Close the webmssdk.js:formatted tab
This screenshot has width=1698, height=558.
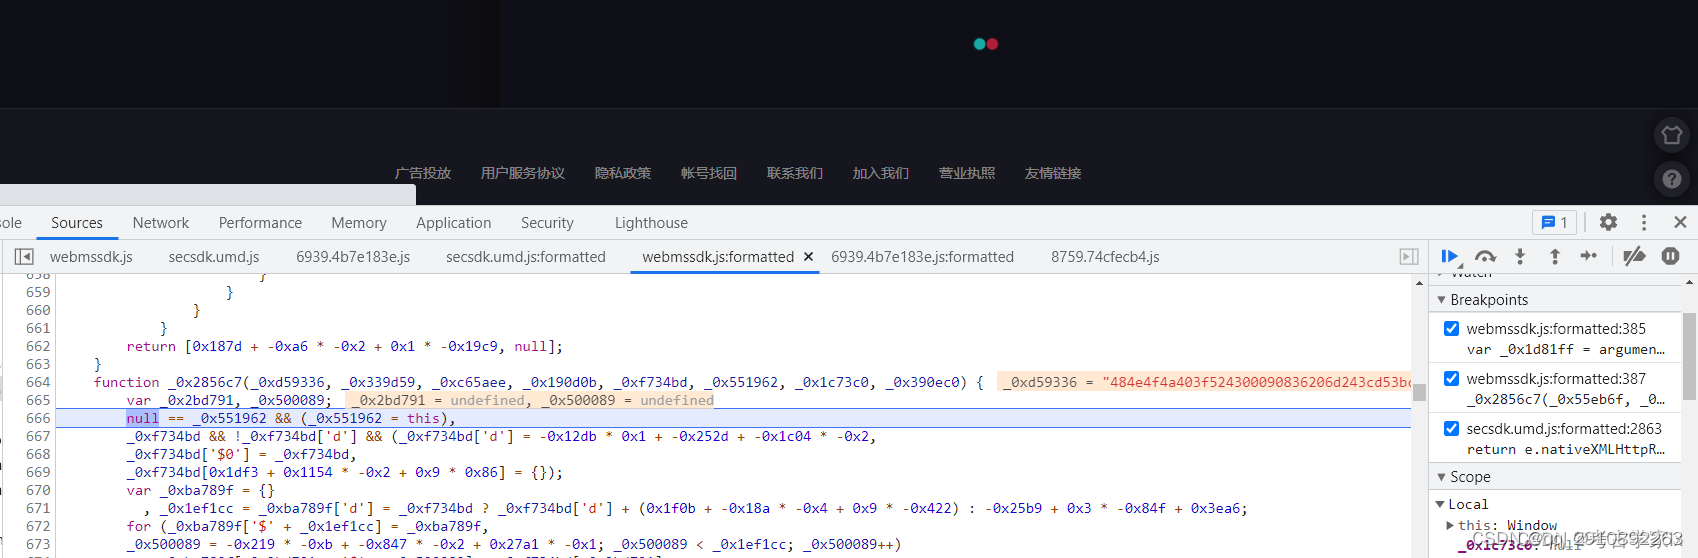click(808, 257)
